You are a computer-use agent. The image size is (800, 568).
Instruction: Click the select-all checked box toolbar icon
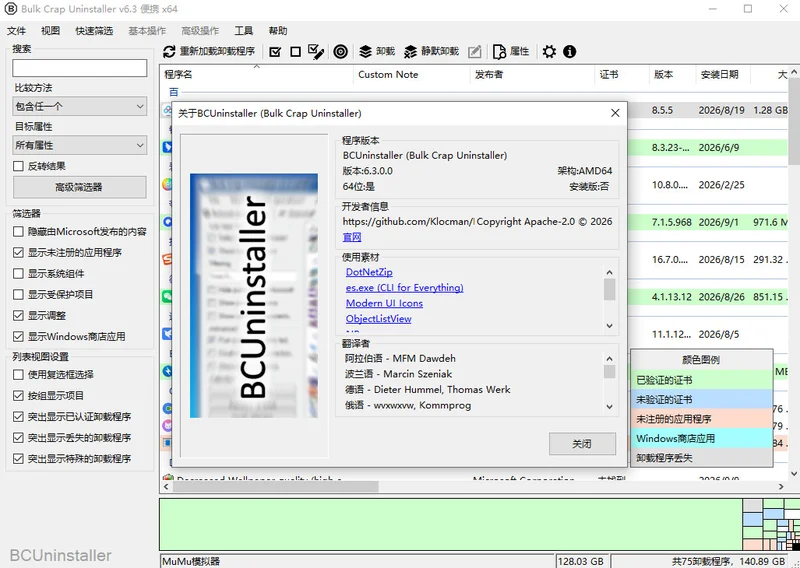coord(275,52)
